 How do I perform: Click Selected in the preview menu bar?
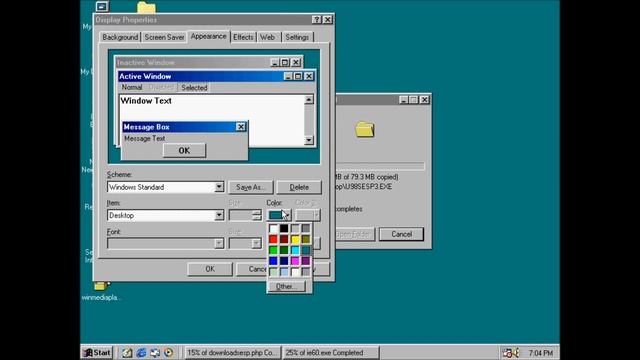click(194, 87)
